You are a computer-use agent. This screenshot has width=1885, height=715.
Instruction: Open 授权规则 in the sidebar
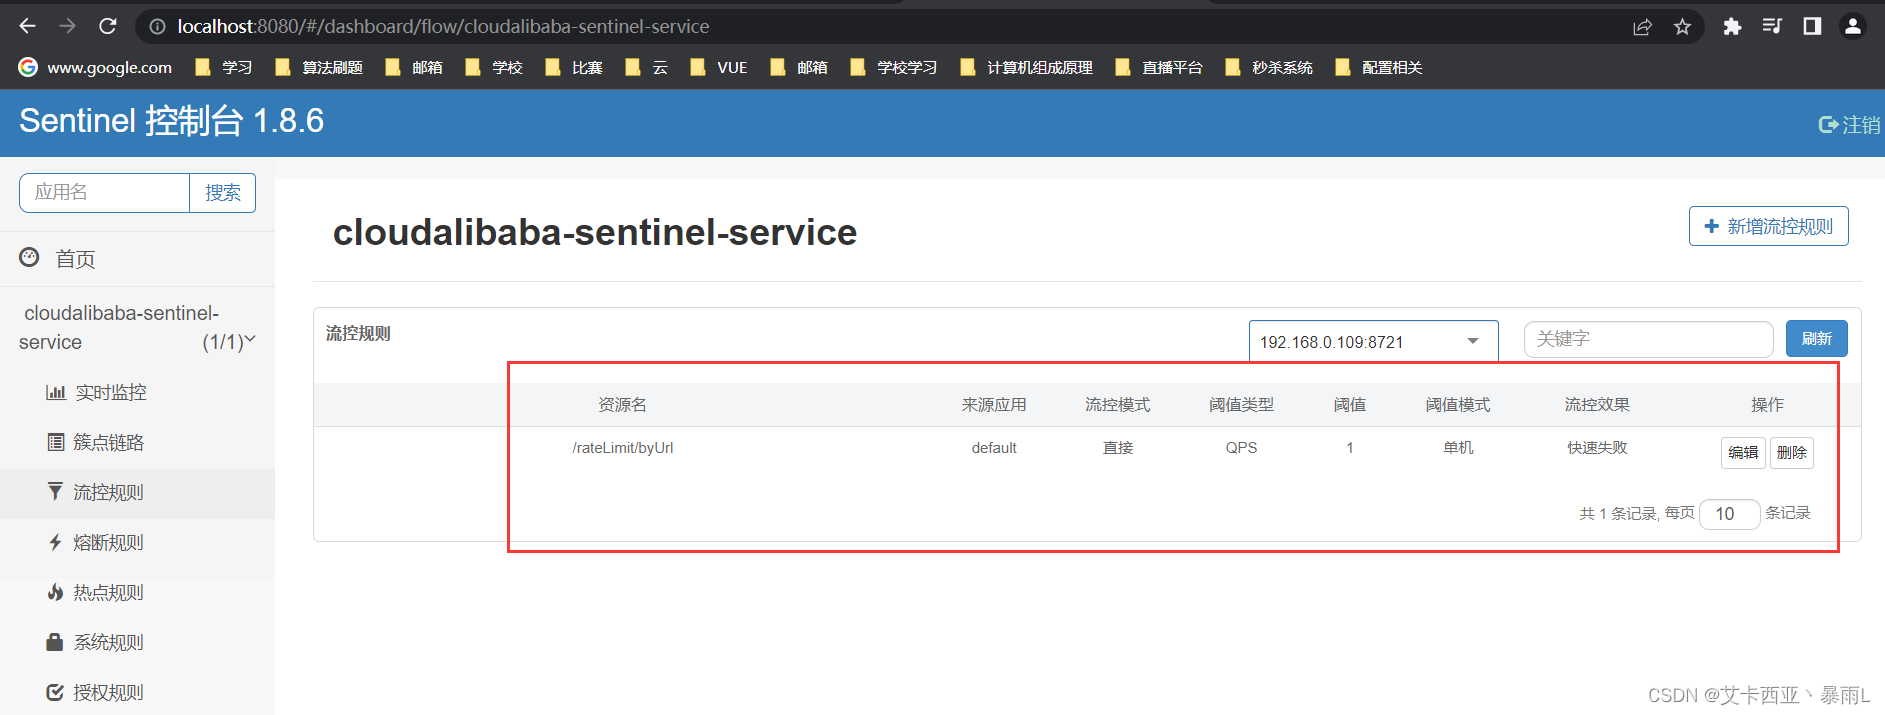click(137, 692)
